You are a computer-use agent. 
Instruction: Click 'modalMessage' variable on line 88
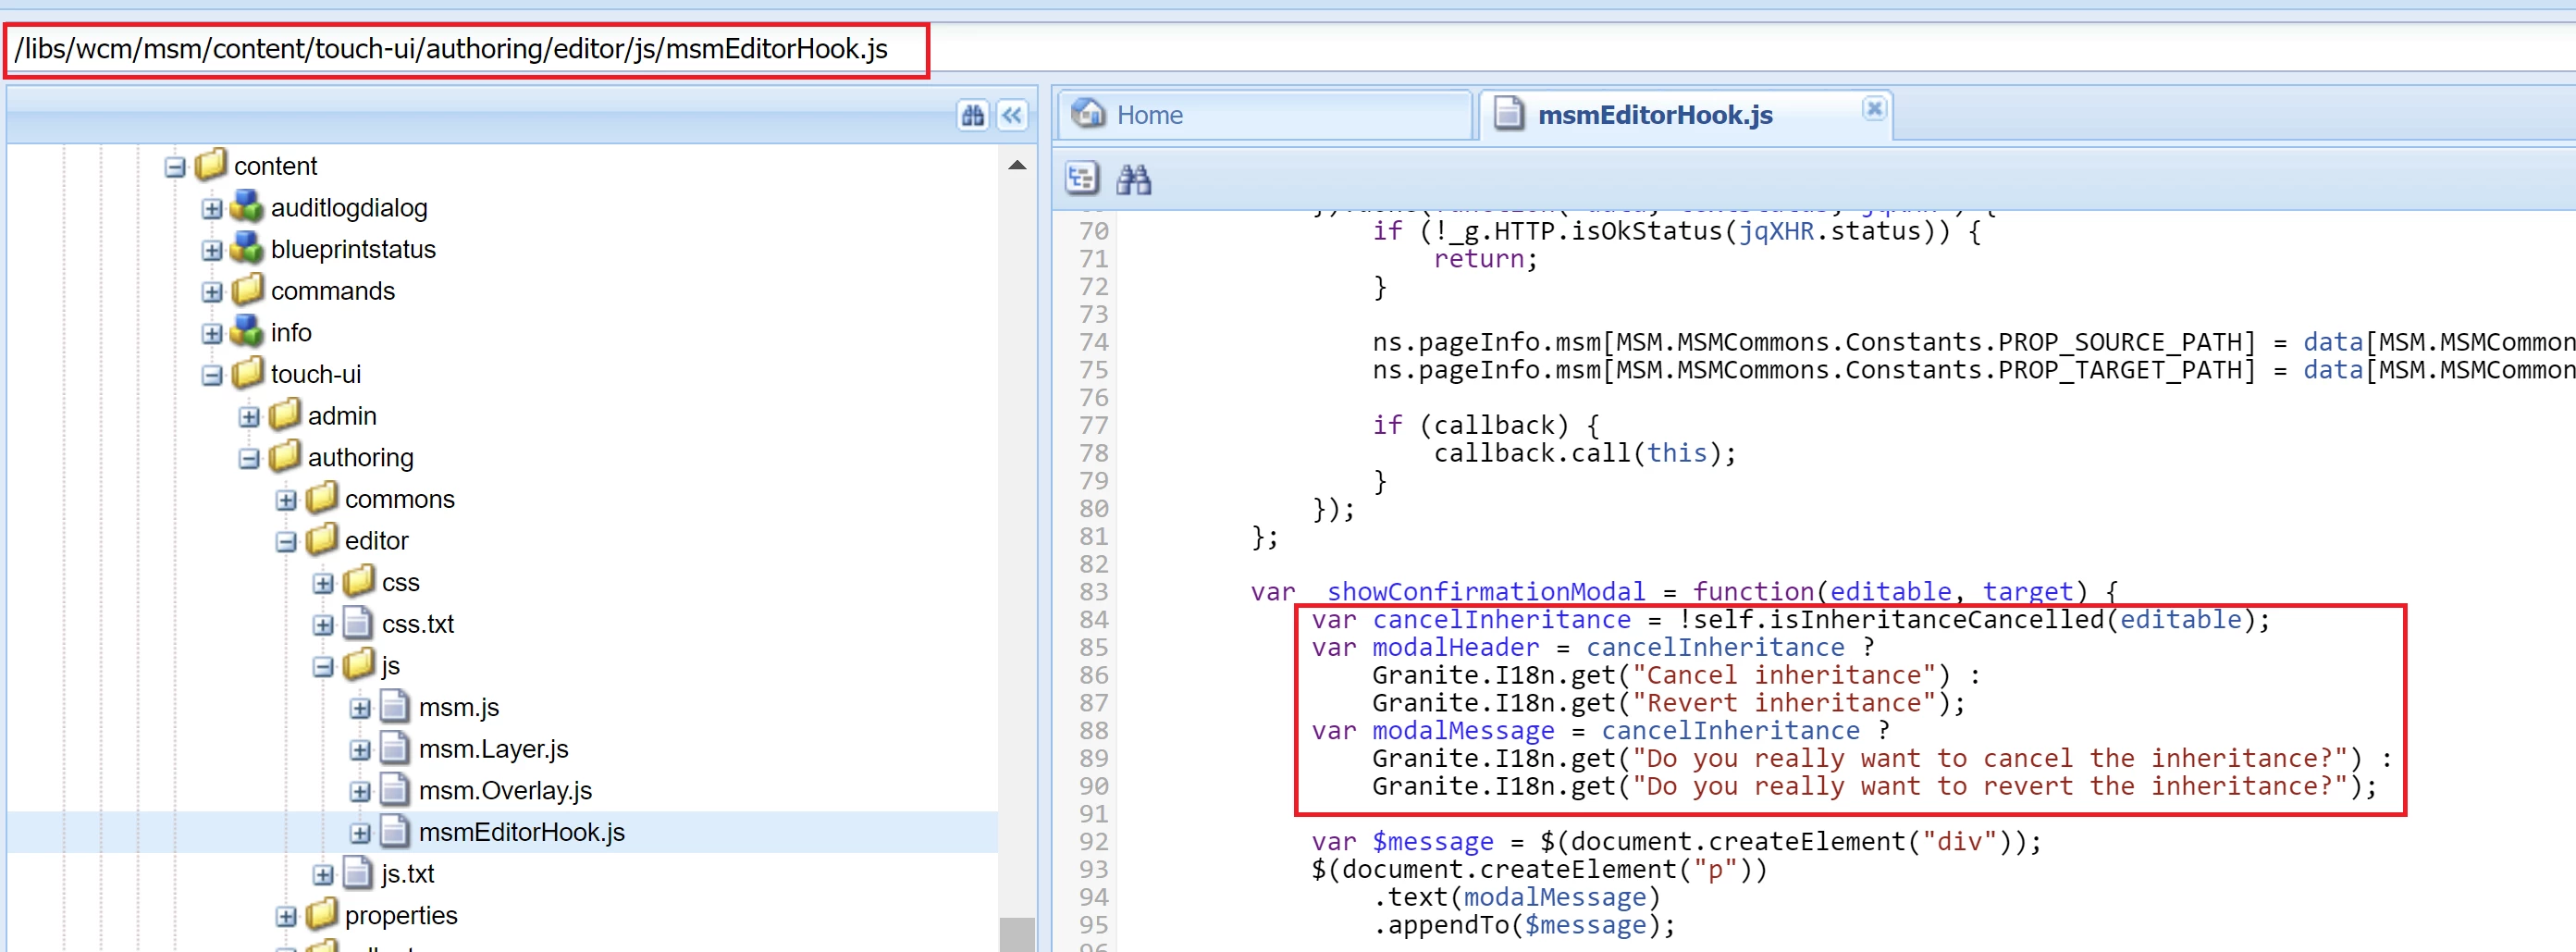pyautogui.click(x=1463, y=732)
